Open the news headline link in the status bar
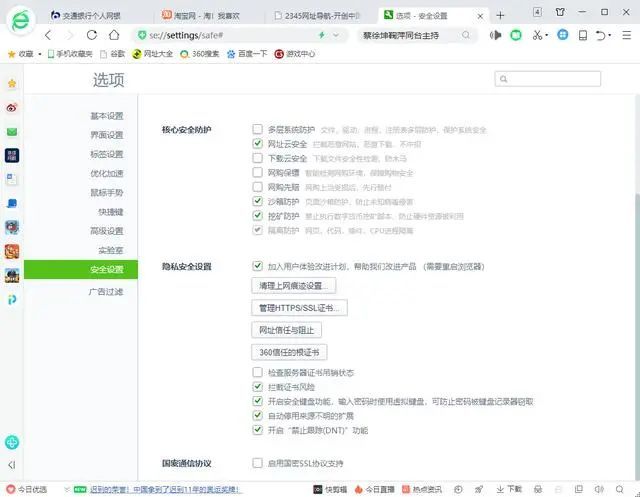The width and height of the screenshot is (640, 497). point(164,489)
